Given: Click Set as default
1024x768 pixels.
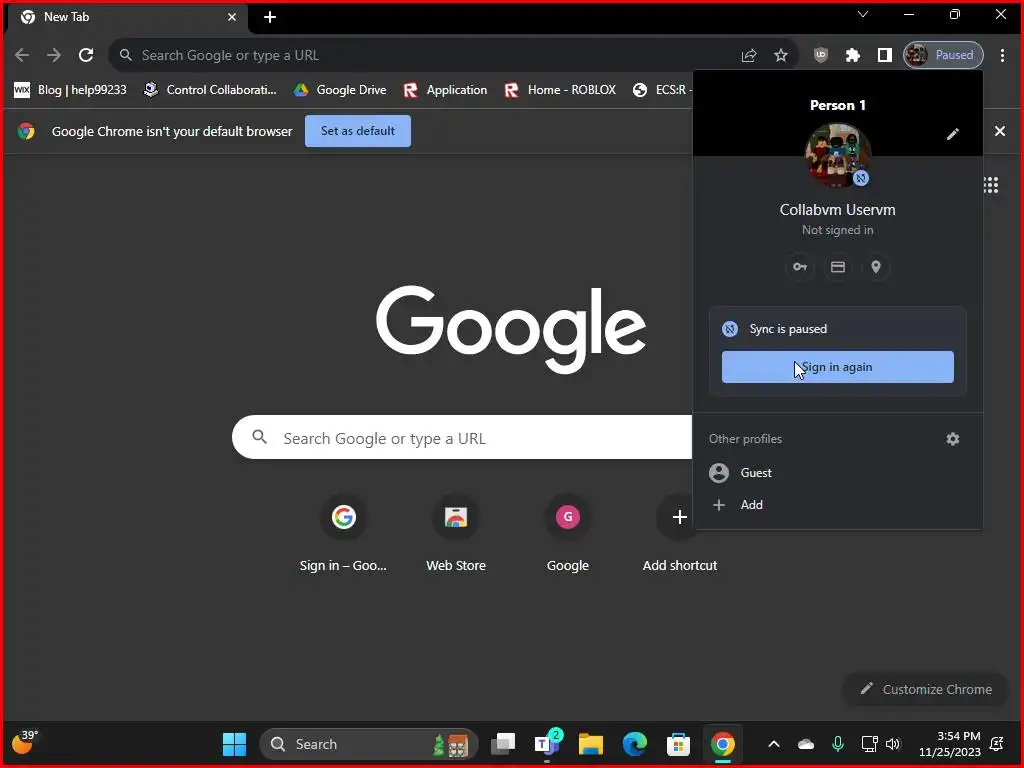Looking at the screenshot, I should pos(358,131).
